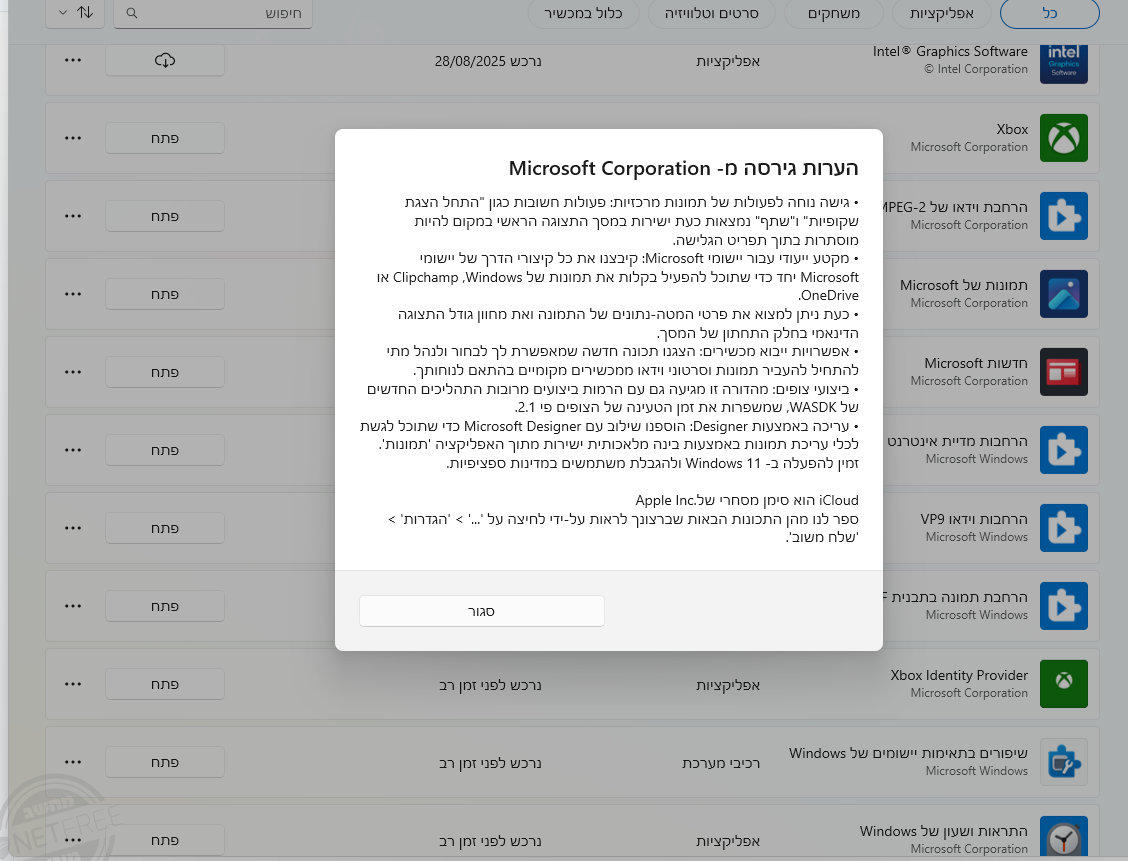Open the sort order dropdown
Viewport: 1128px width, 861px height.
76,13
